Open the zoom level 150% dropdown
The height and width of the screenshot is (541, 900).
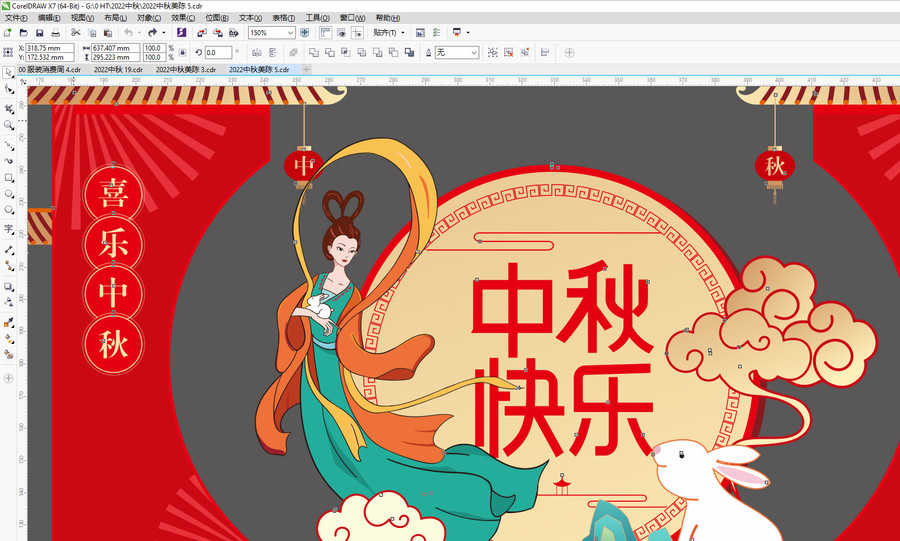coord(290,33)
